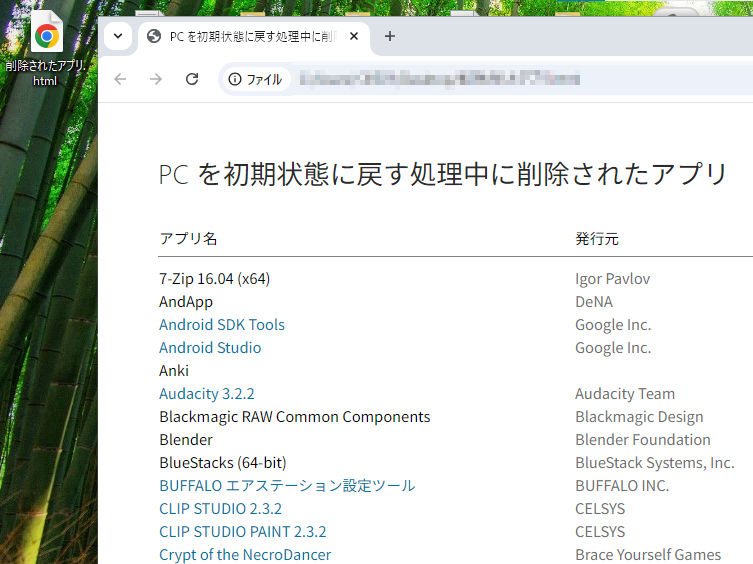Click the browser back arrow
The width and height of the screenshot is (753, 564).
pos(120,79)
